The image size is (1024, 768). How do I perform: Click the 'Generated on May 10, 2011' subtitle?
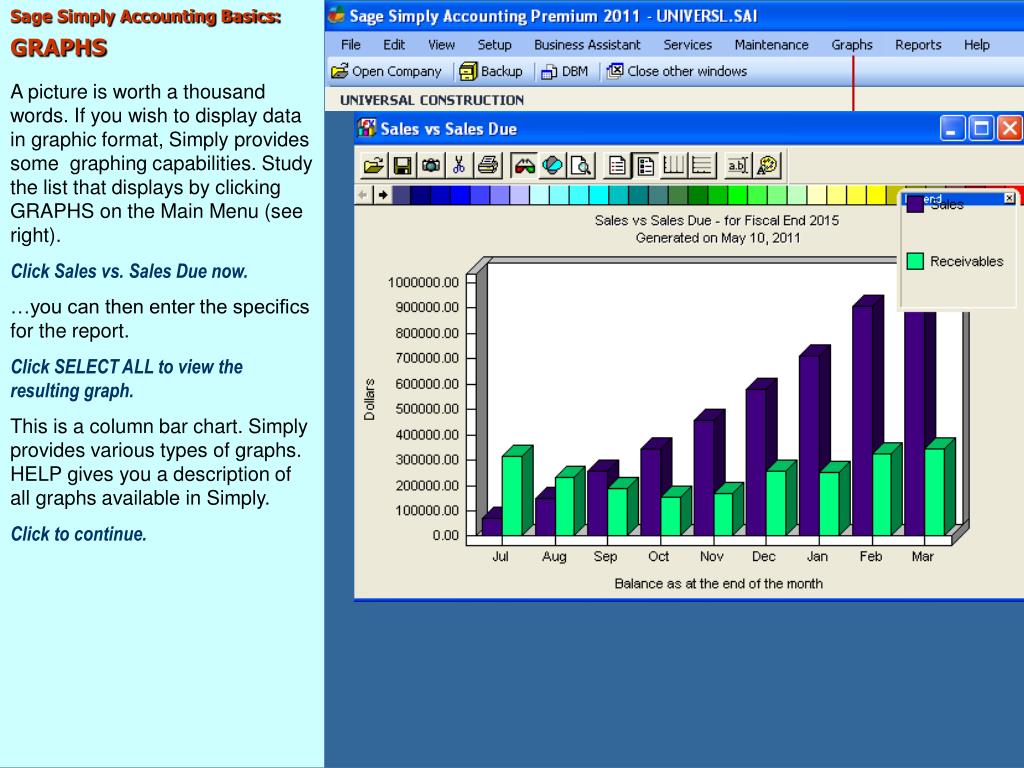pyautogui.click(x=718, y=238)
